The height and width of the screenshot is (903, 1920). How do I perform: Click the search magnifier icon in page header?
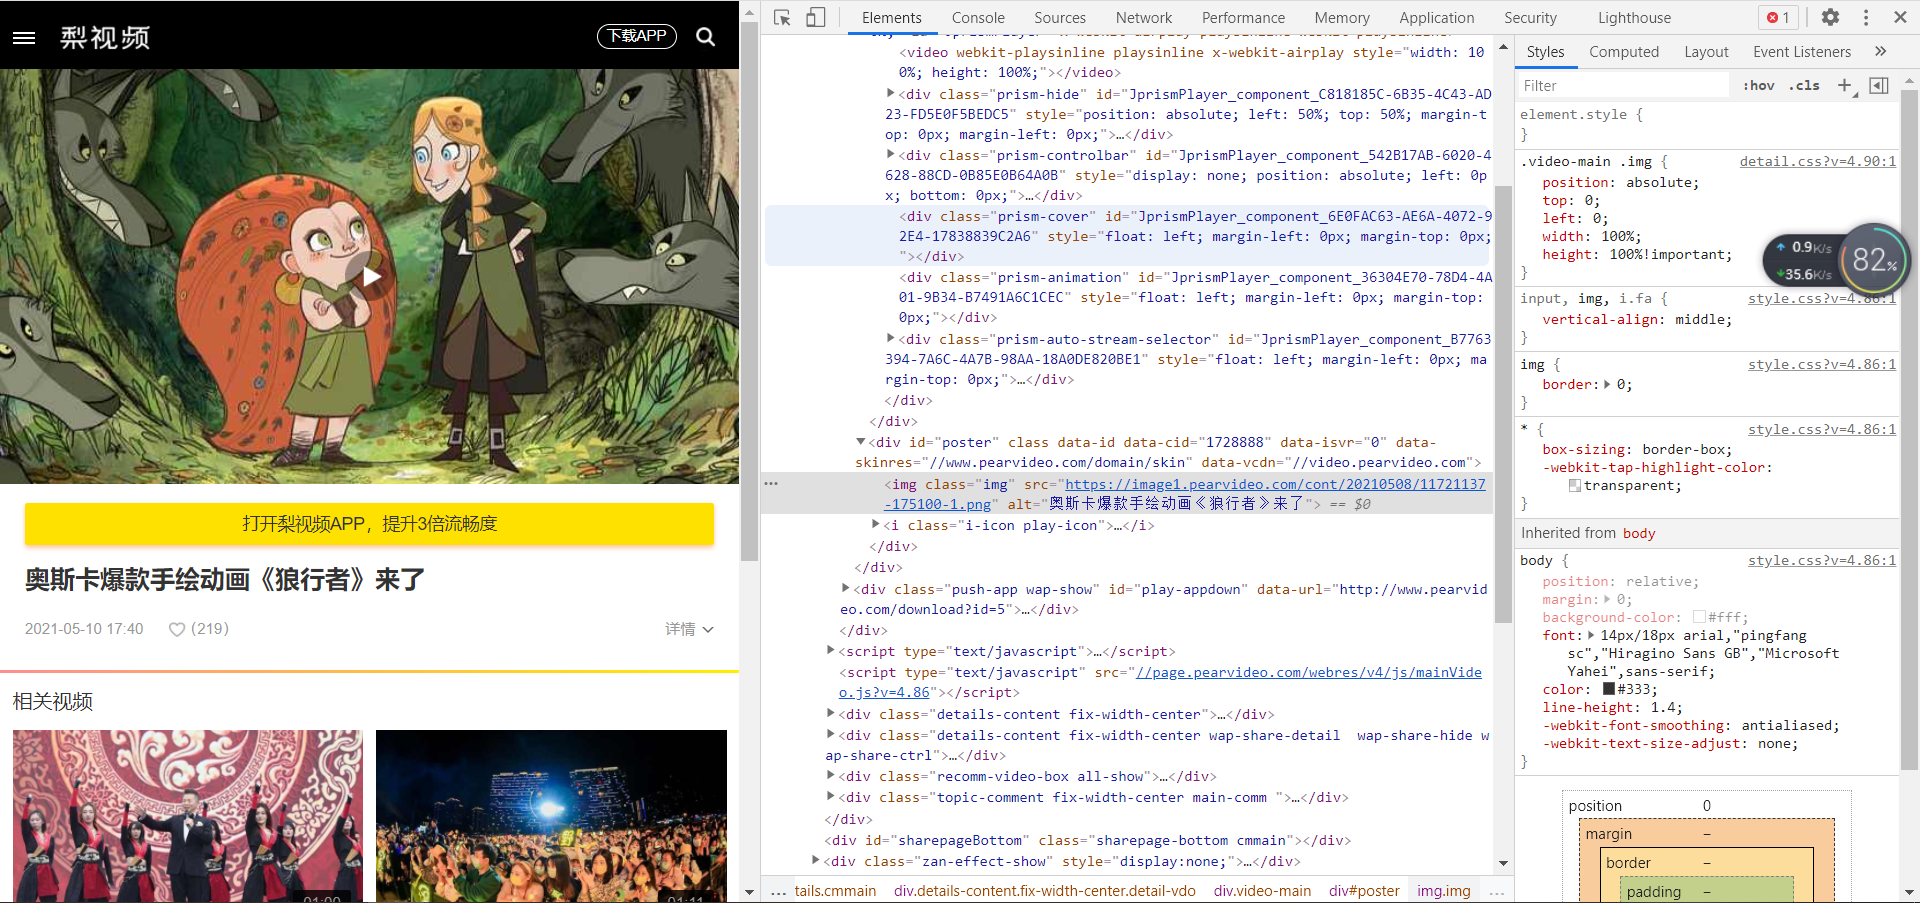pyautogui.click(x=705, y=37)
